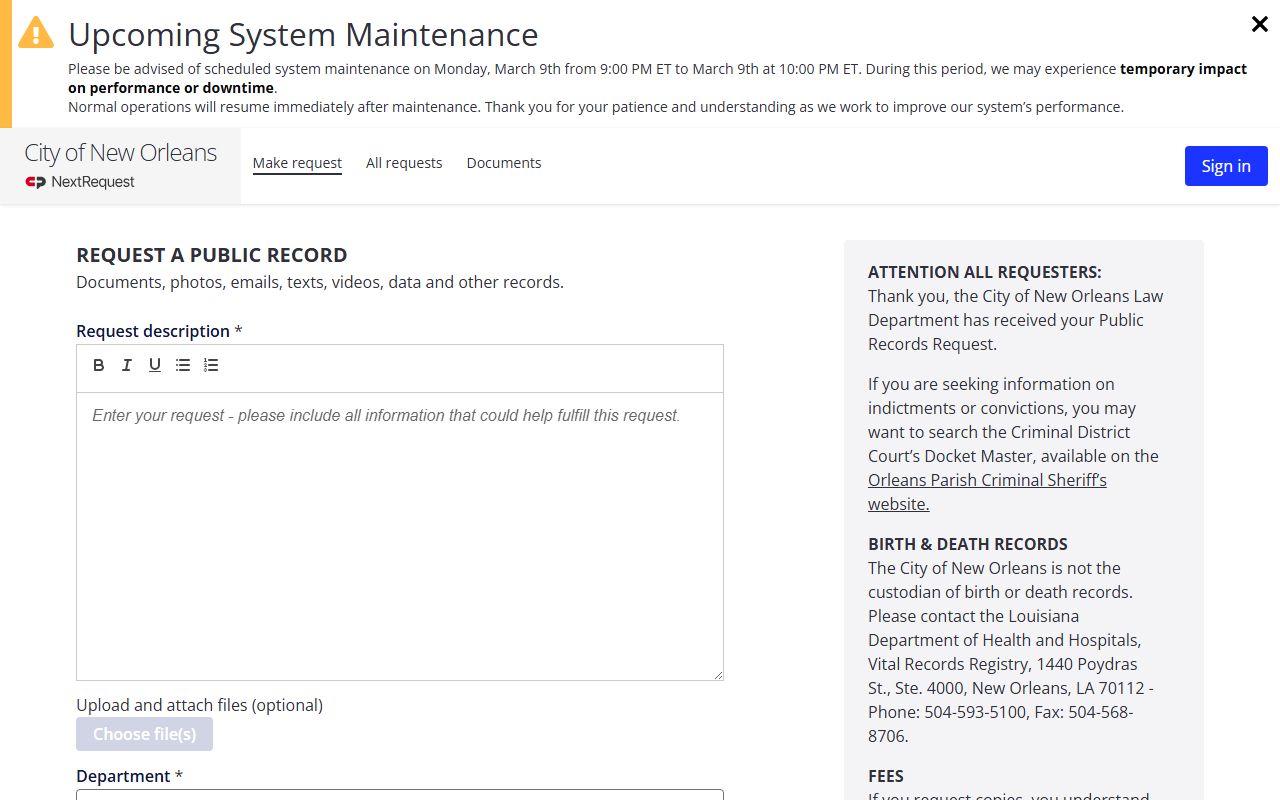The height and width of the screenshot is (800, 1280).
Task: Open the Documents page
Action: point(504,163)
